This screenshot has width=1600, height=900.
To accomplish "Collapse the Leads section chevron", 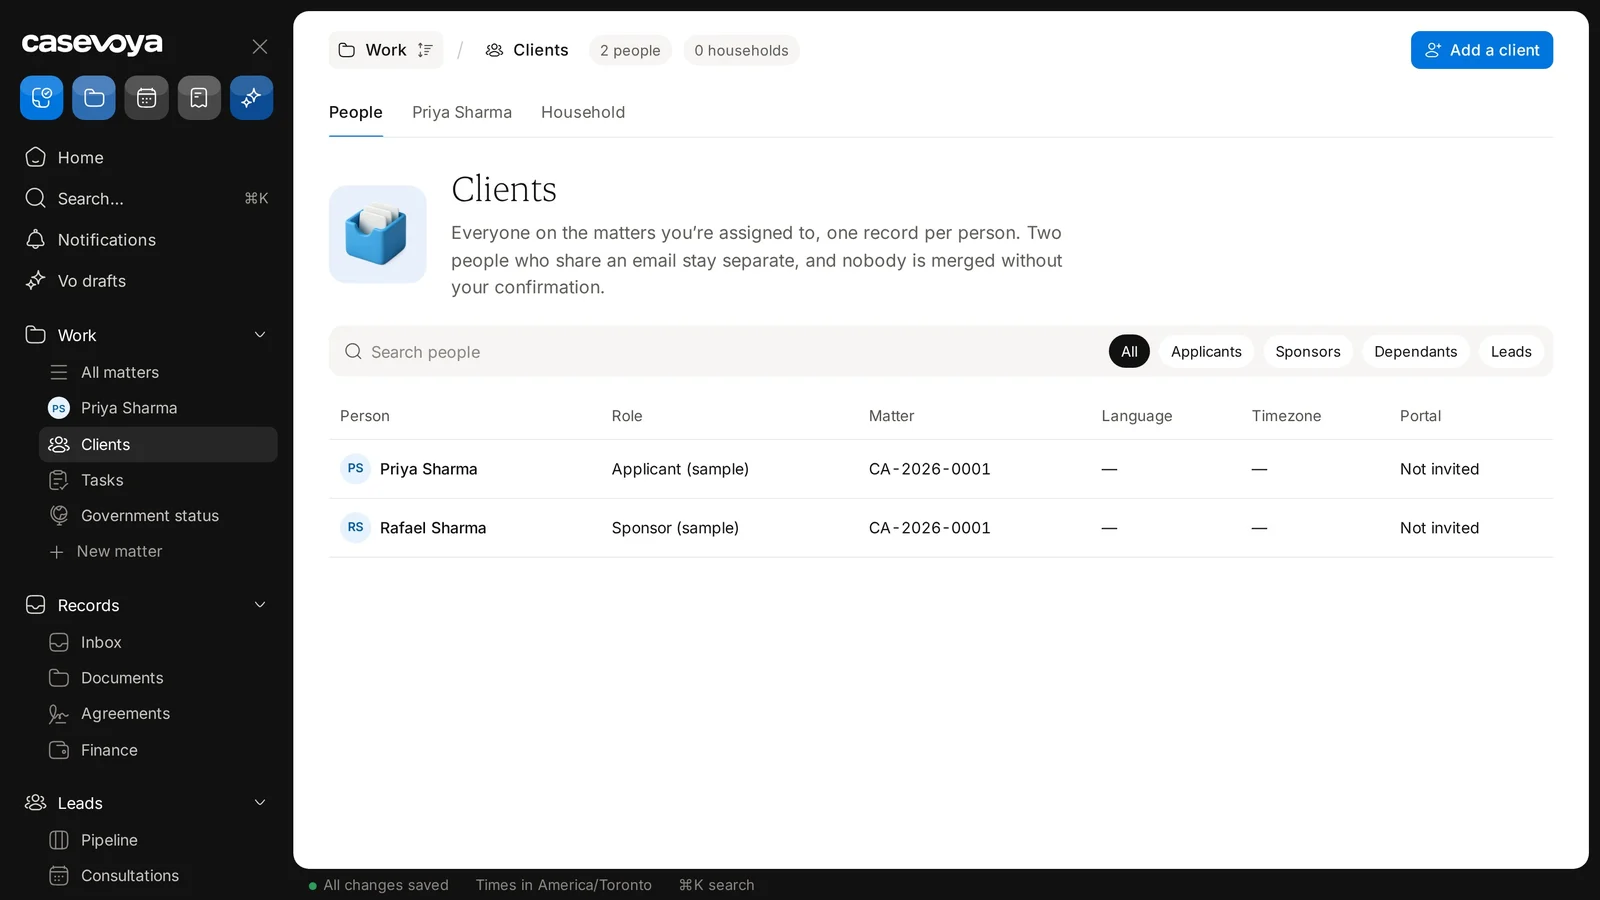I will coord(260,803).
